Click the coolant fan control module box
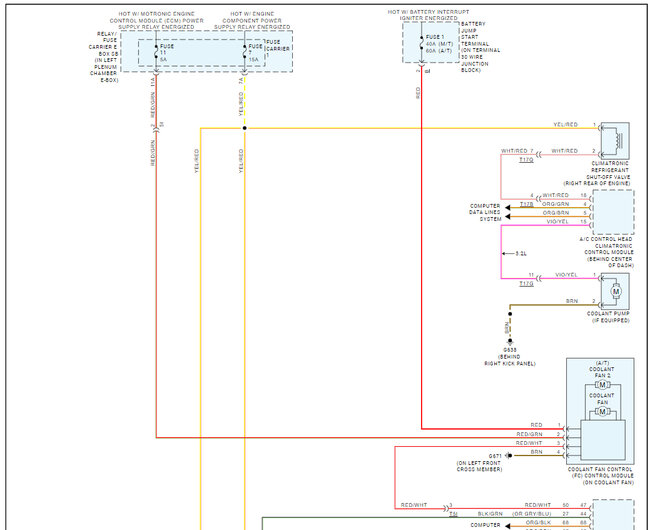Image resolution: width=650 pixels, height=530 pixels. tap(600, 411)
